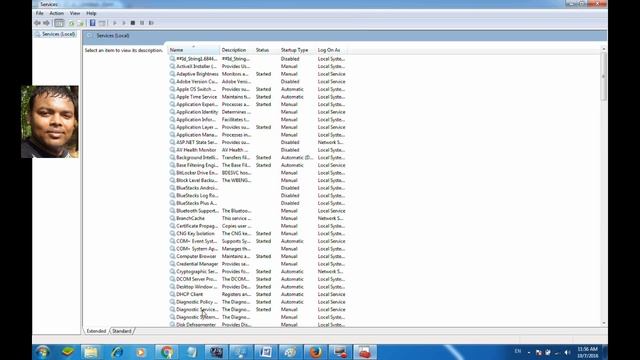Select the ASP.NET State Service row name

pyautogui.click(x=197, y=142)
